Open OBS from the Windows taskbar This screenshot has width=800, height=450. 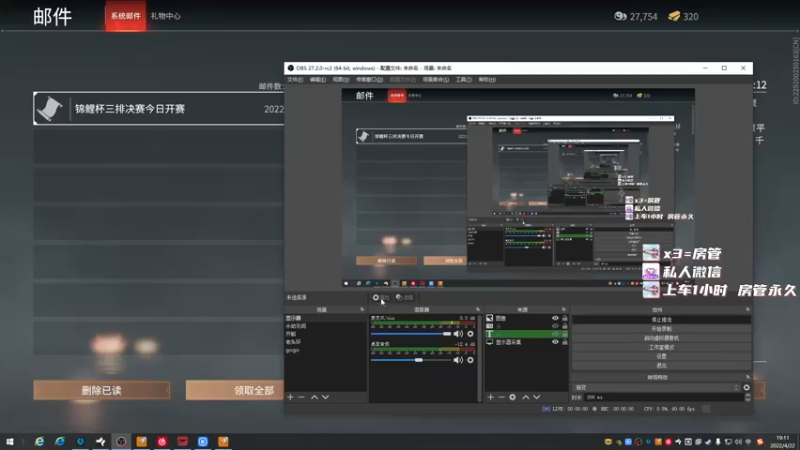coord(121,442)
